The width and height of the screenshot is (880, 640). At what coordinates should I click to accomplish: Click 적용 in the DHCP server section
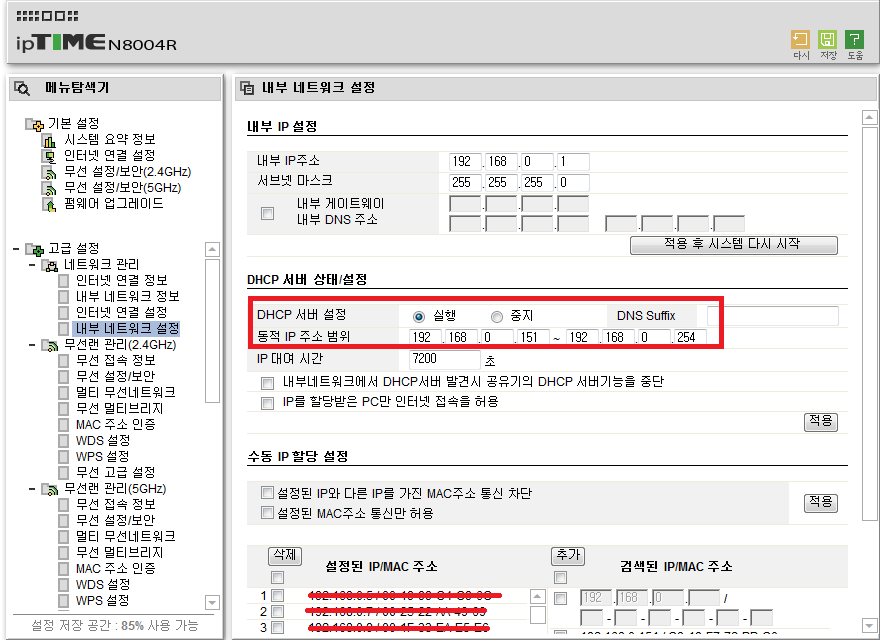pos(821,422)
